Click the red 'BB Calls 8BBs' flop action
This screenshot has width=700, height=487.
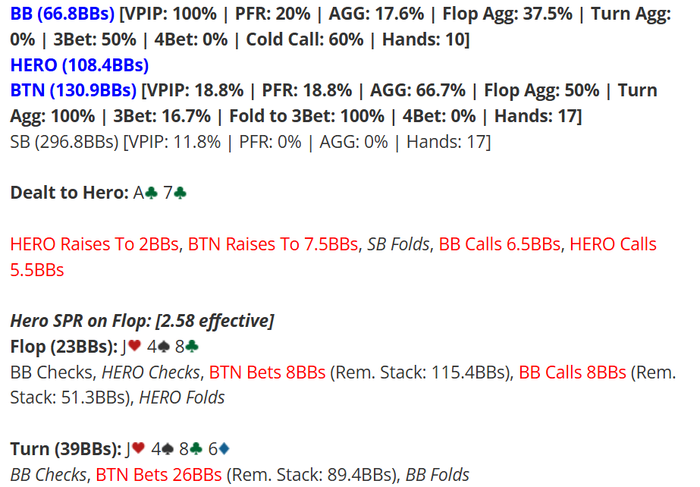(x=572, y=372)
